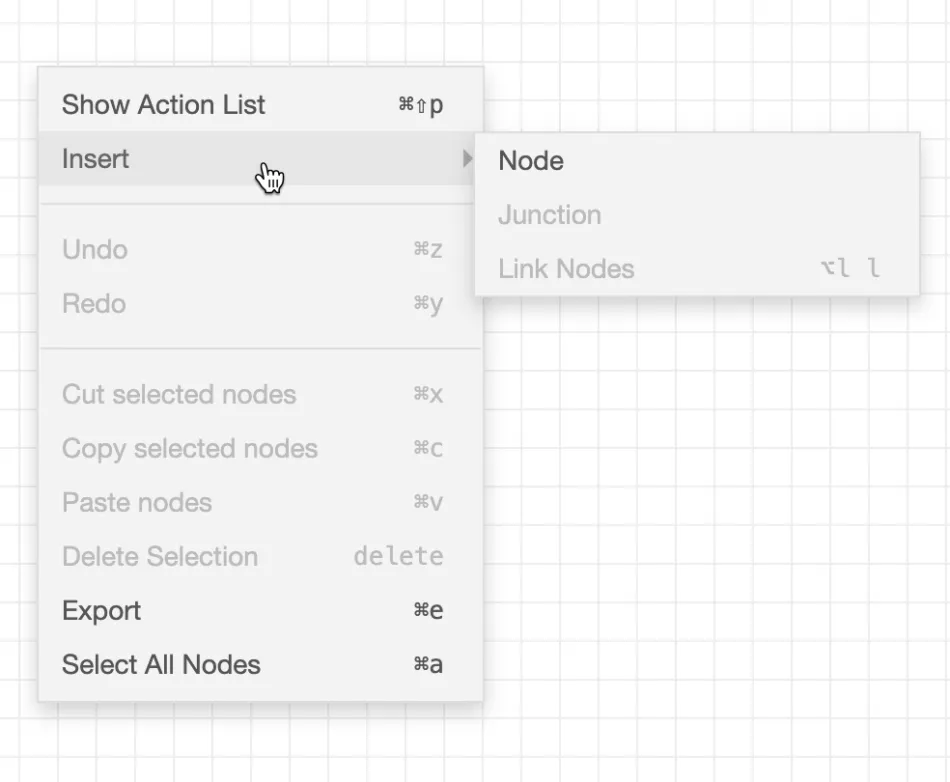Click the cmd-e shortcut next to Export
This screenshot has height=782, width=950.
427,610
